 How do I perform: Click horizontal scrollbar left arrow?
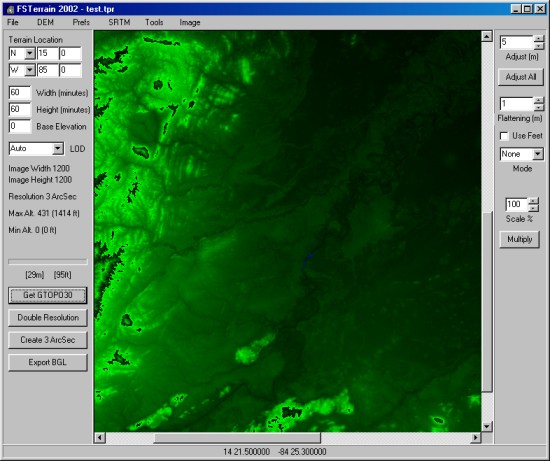point(100,437)
